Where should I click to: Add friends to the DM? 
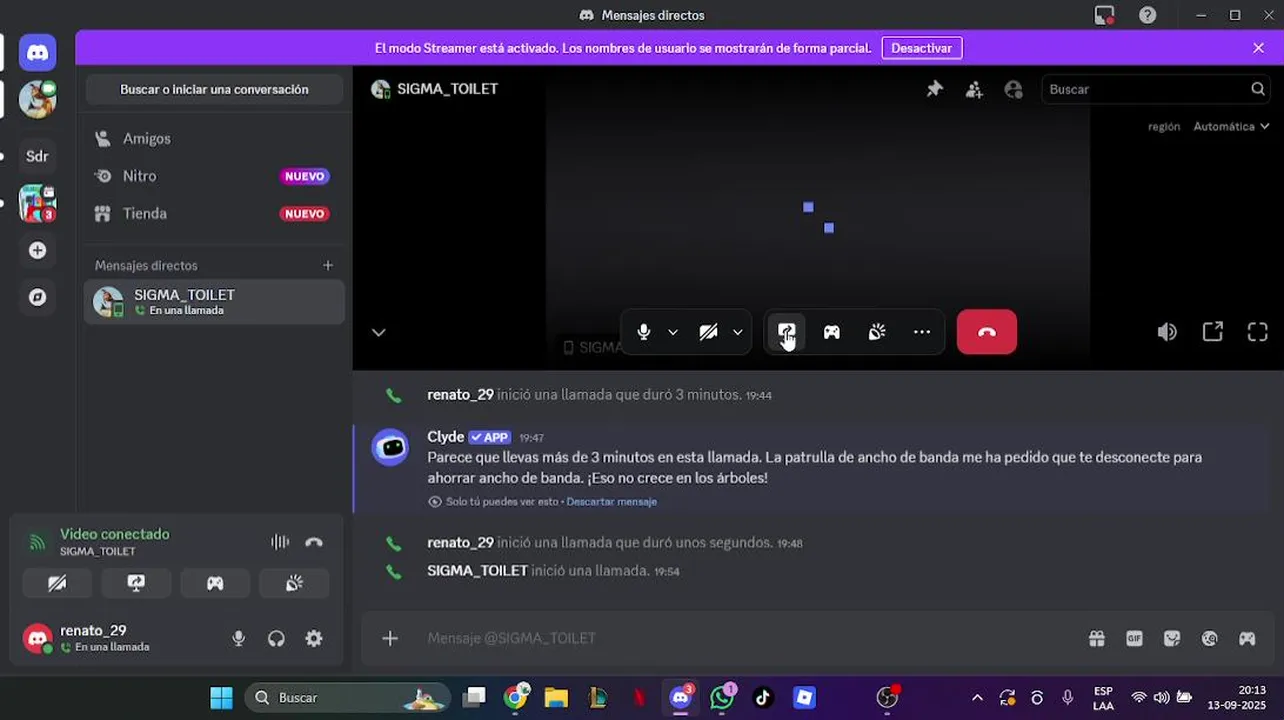click(x=974, y=89)
